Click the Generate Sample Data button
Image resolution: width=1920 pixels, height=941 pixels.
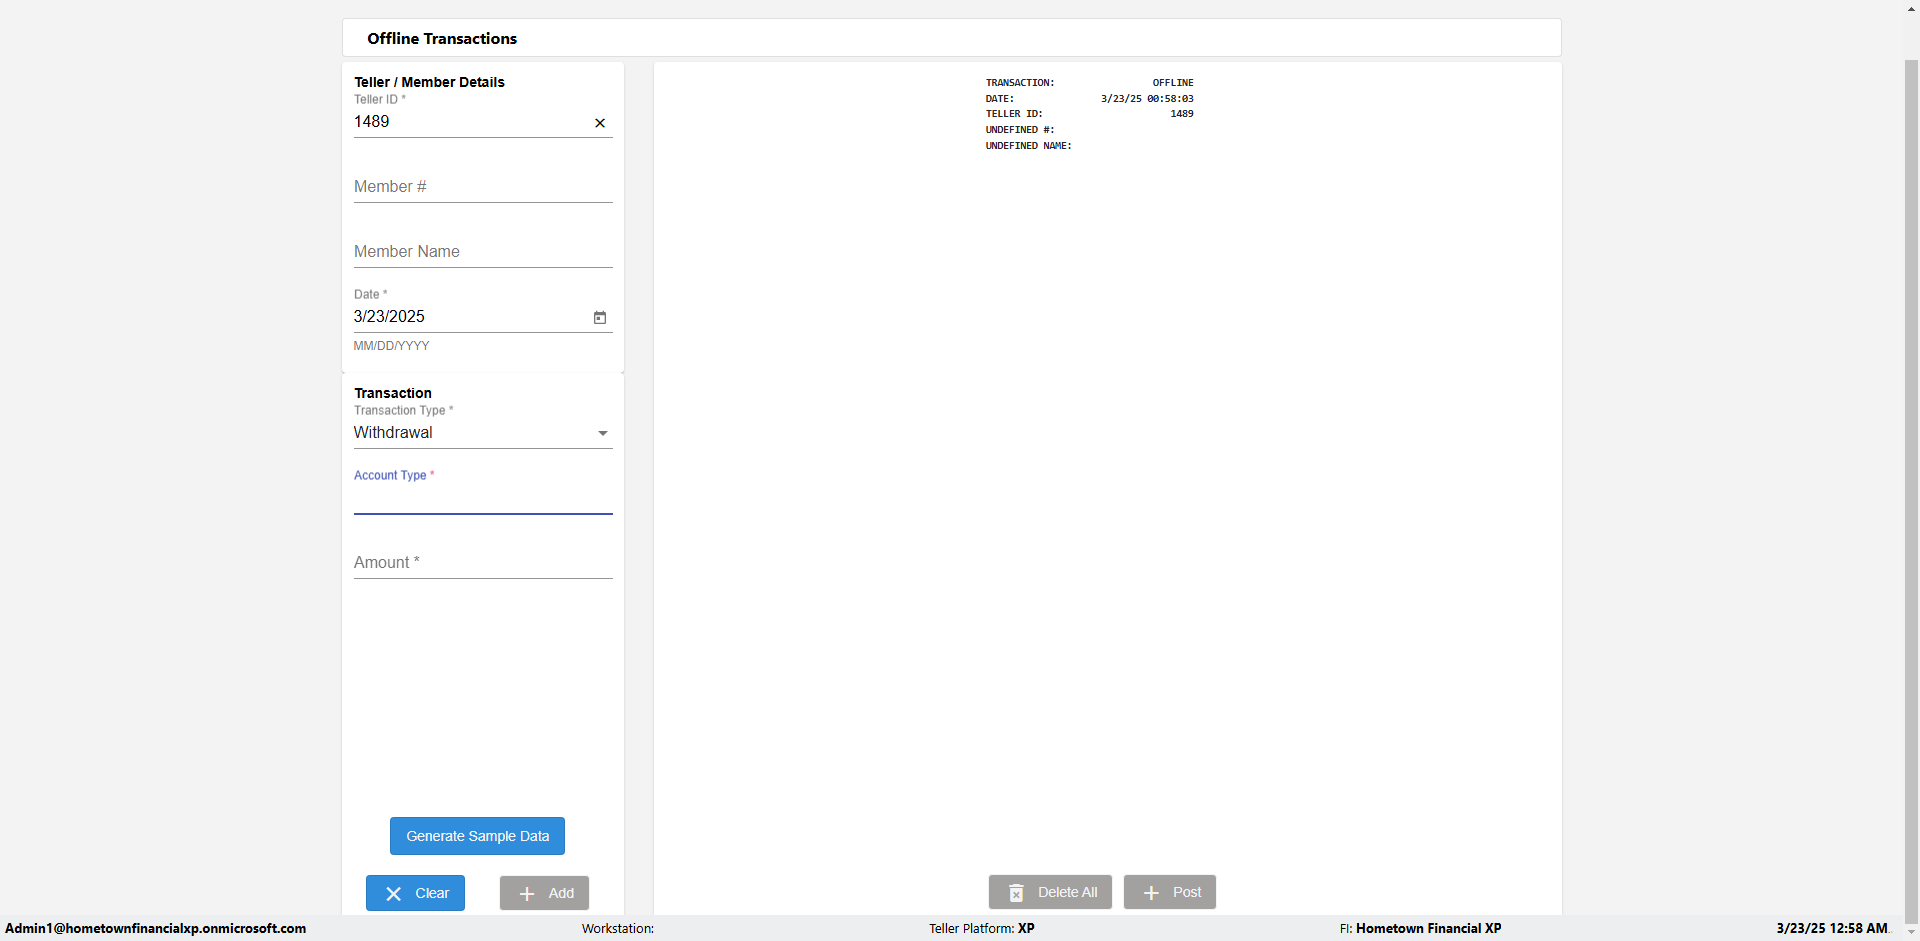(x=477, y=836)
